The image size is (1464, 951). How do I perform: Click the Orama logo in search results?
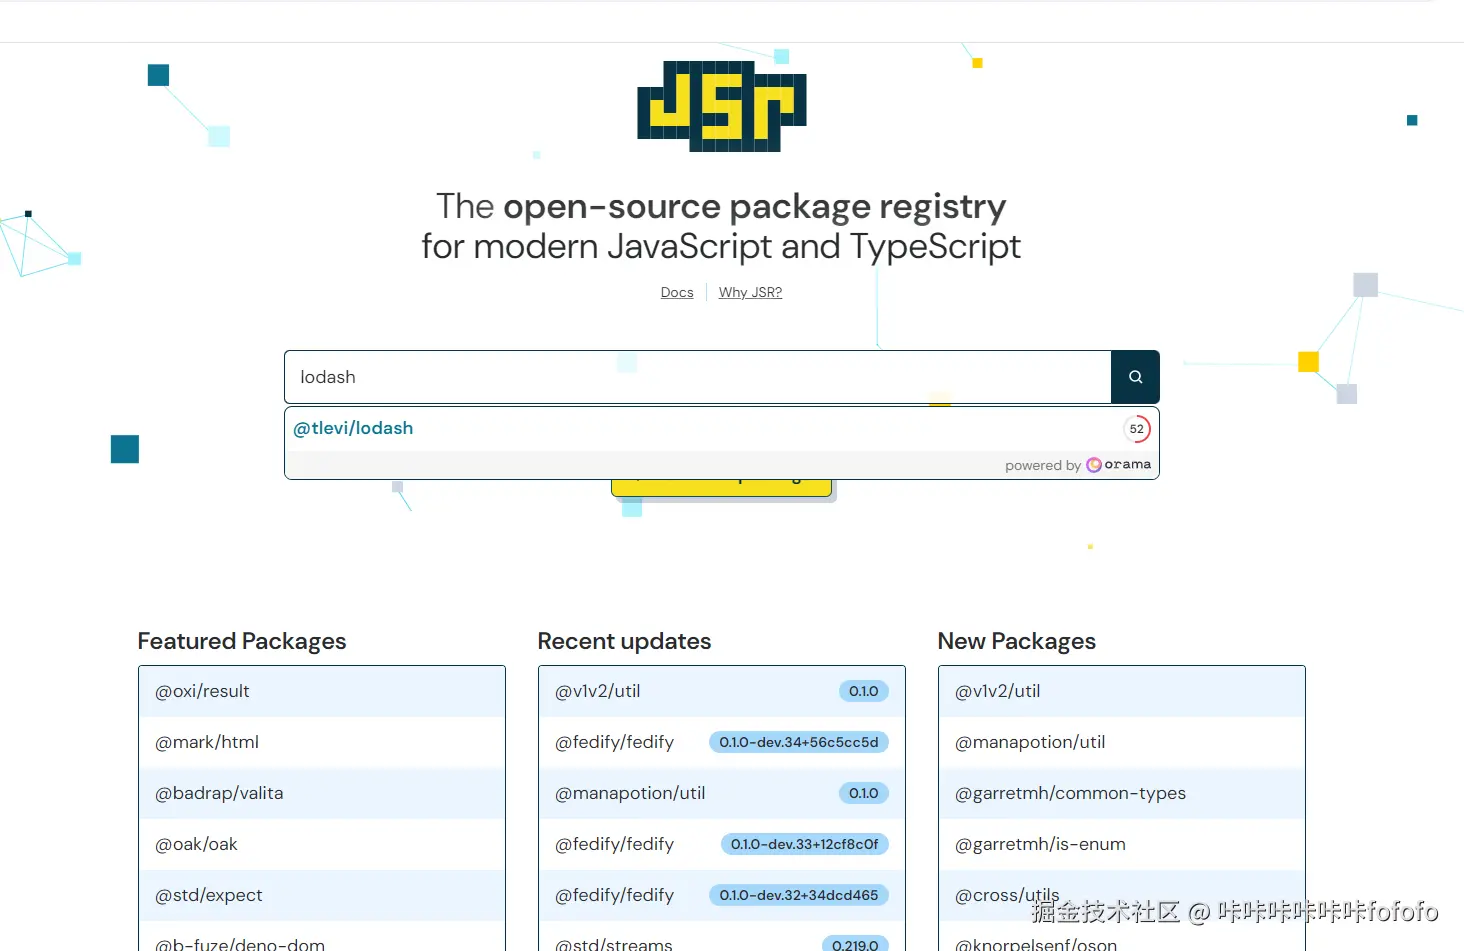click(x=1119, y=465)
